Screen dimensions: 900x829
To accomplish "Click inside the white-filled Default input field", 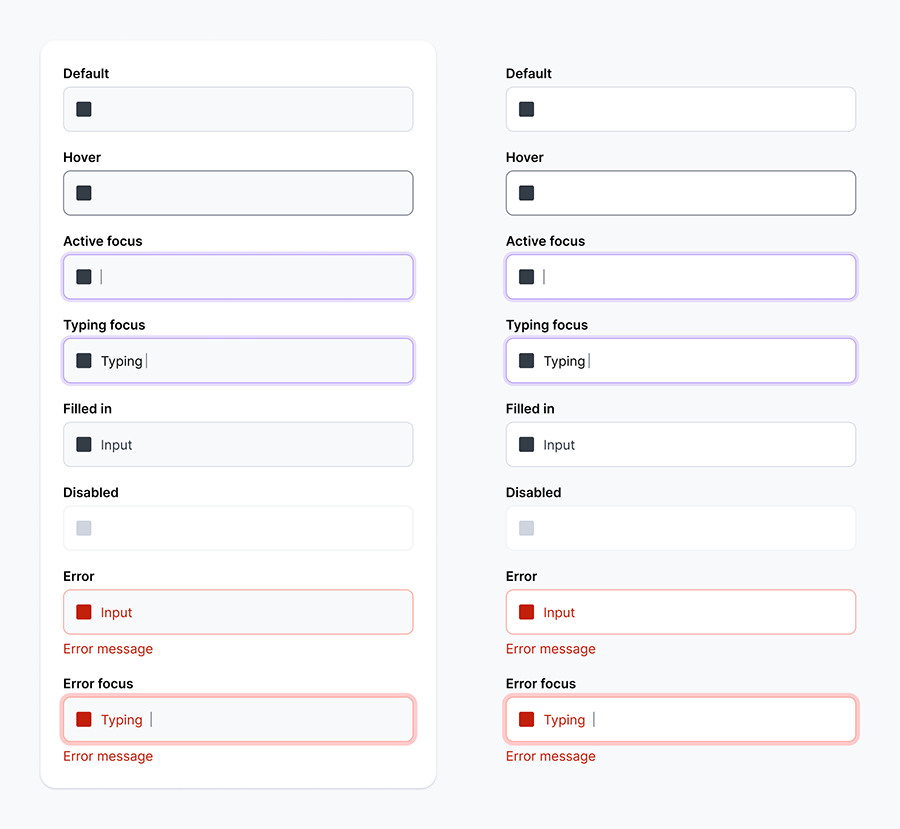I will point(700,109).
